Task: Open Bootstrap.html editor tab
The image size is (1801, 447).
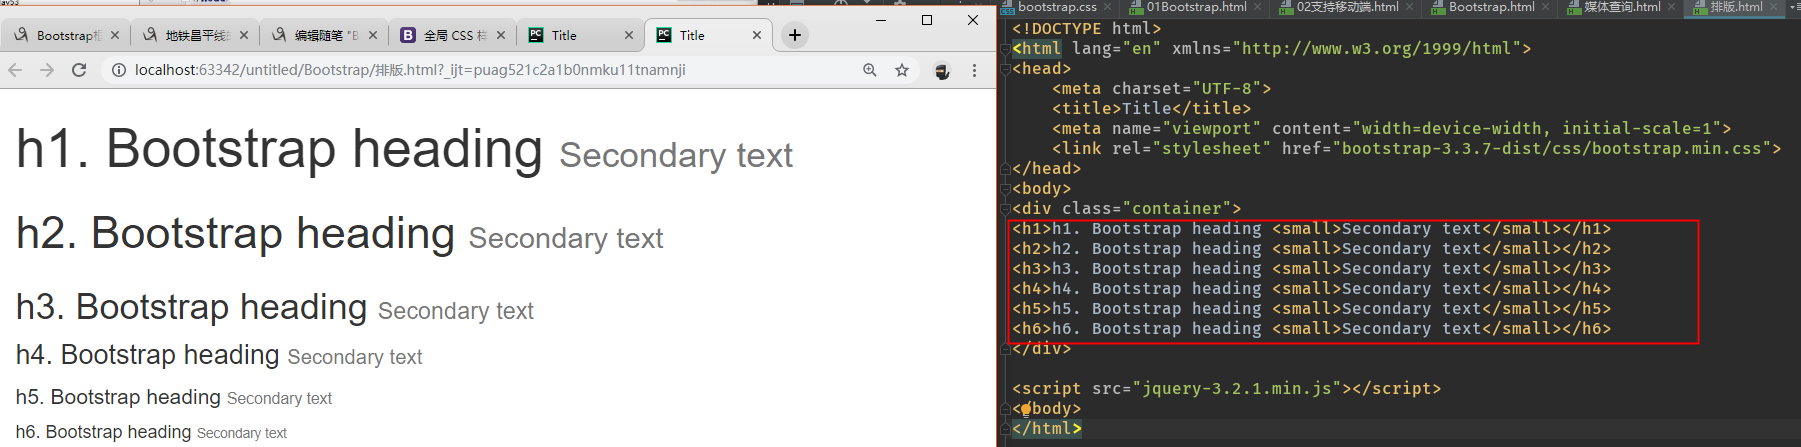Action: point(1491,7)
